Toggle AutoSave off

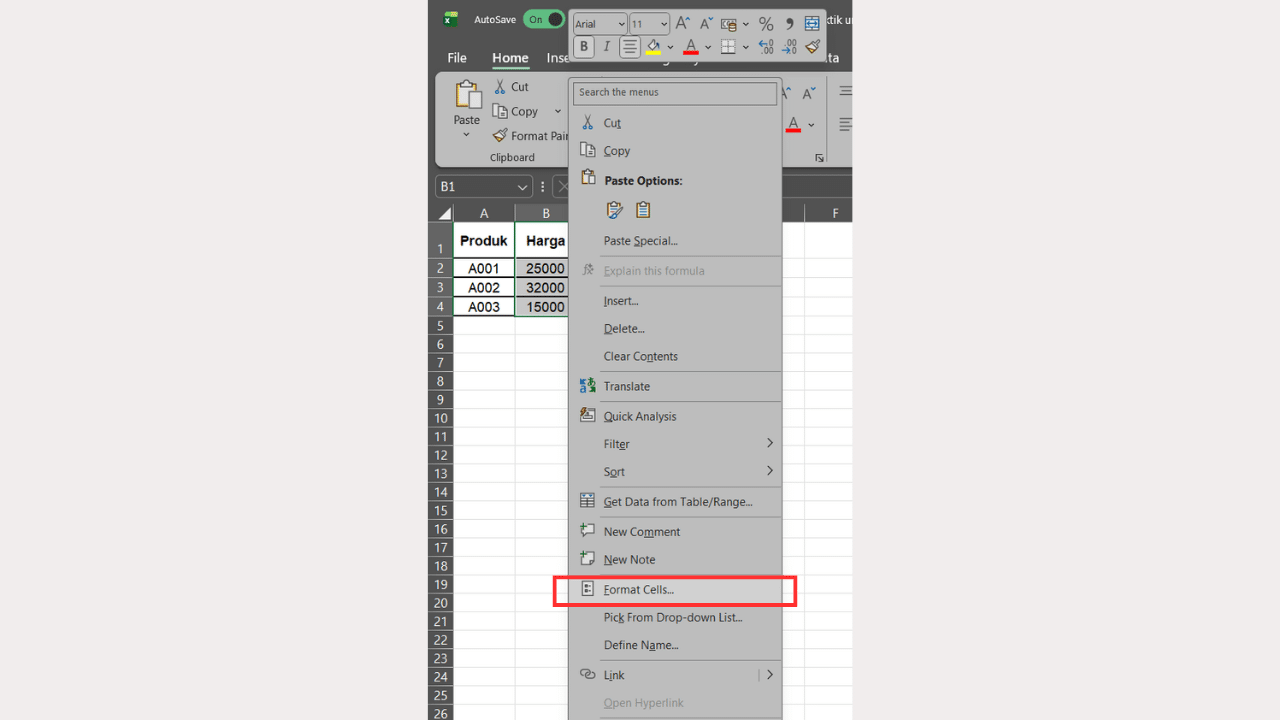544,19
